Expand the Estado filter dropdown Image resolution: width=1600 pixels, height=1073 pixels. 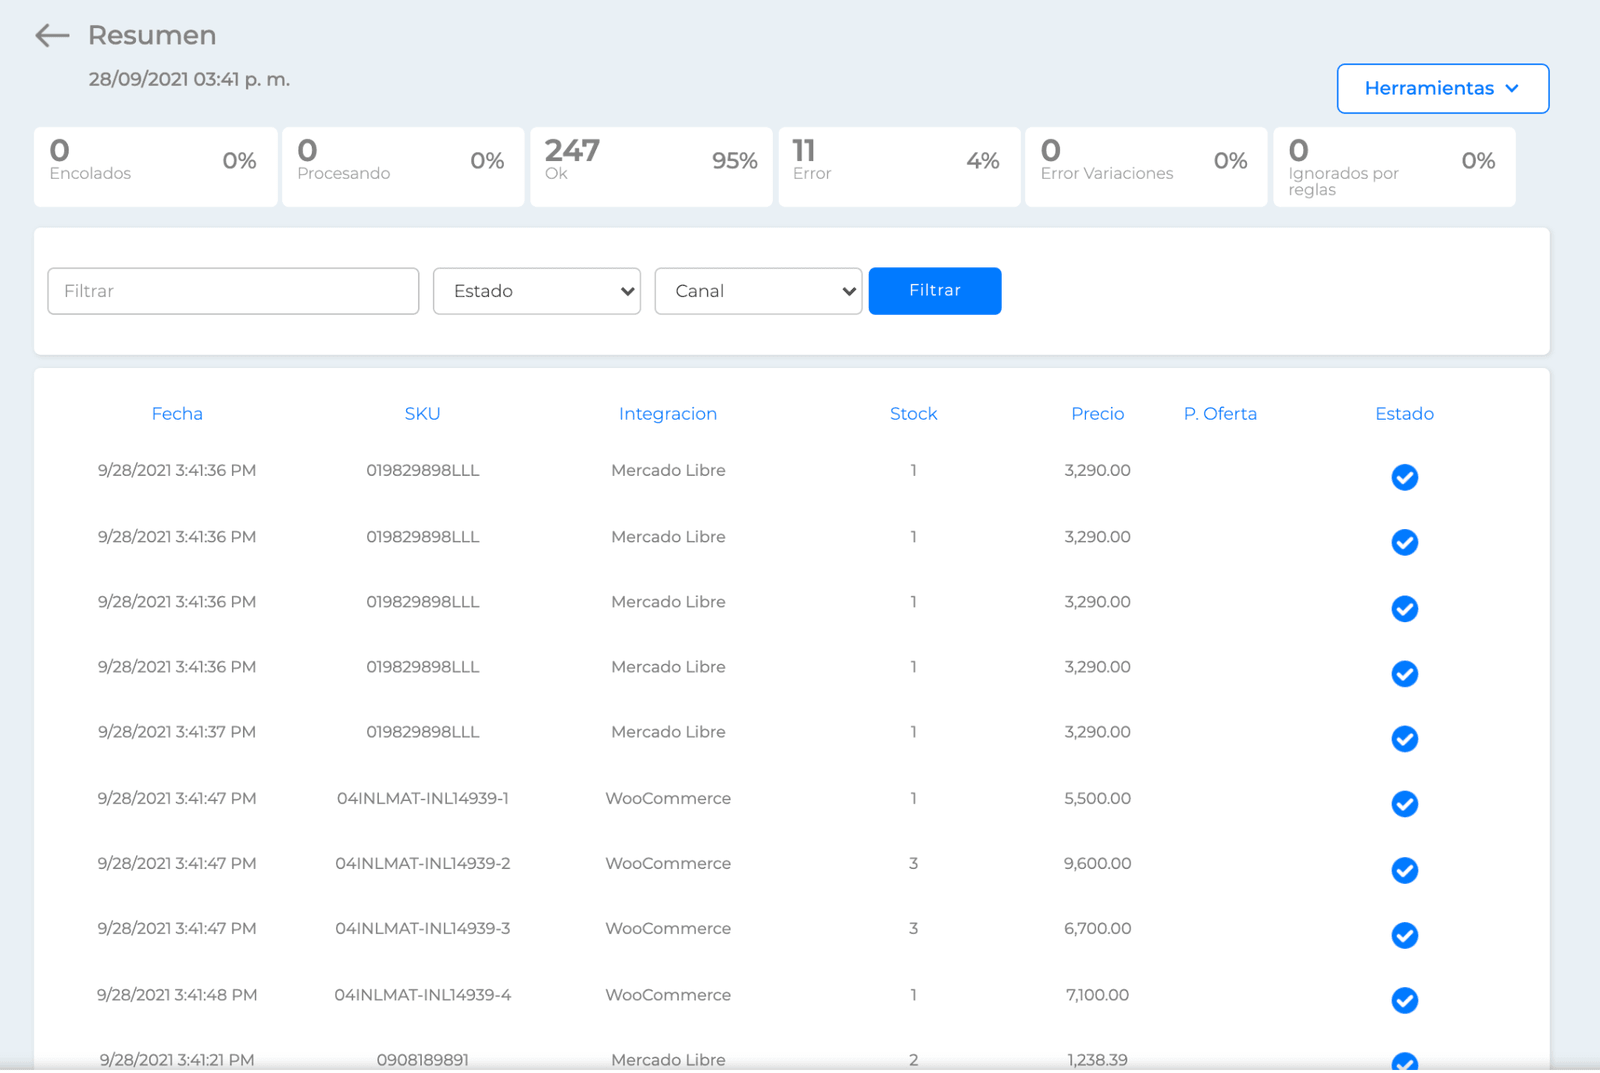[x=537, y=291]
